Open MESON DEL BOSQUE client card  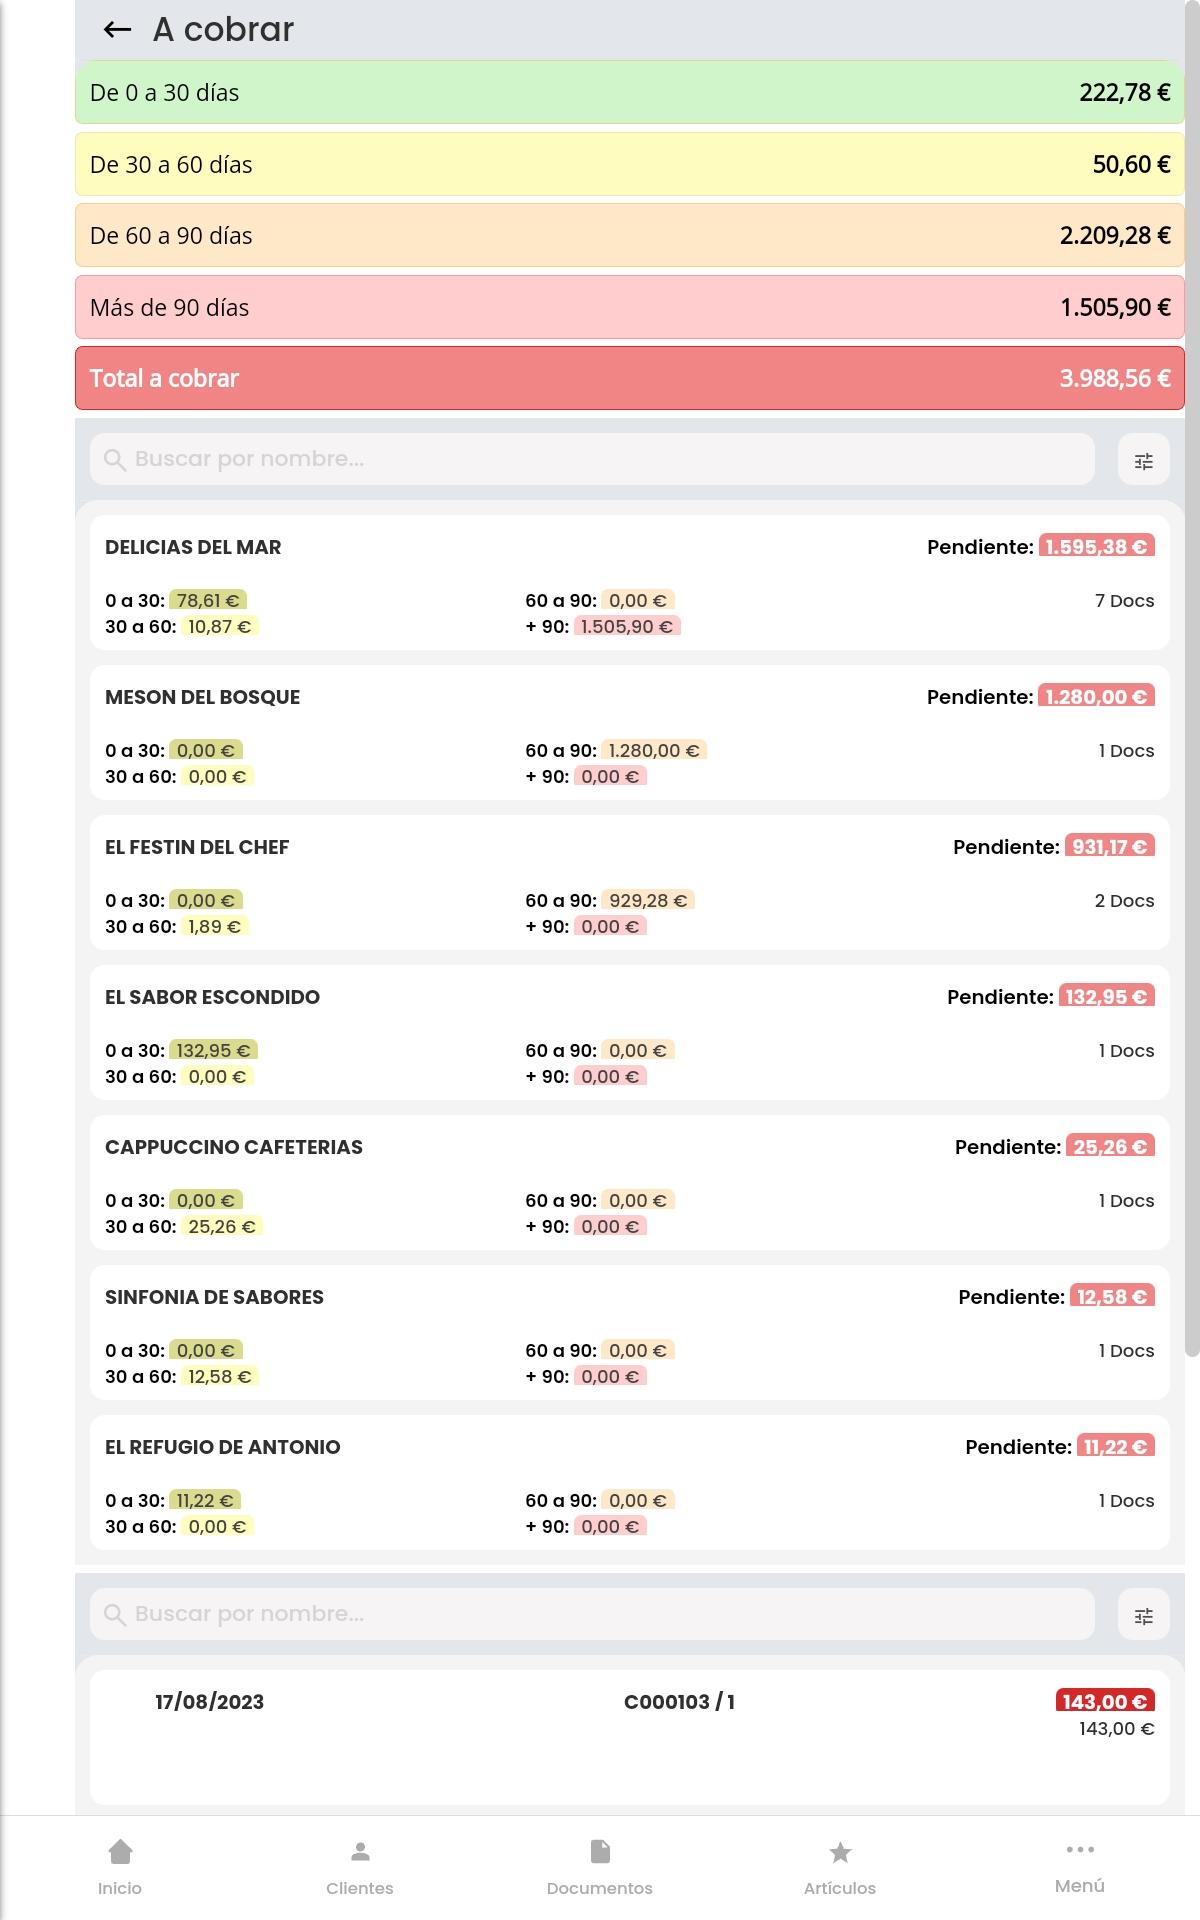(x=630, y=733)
